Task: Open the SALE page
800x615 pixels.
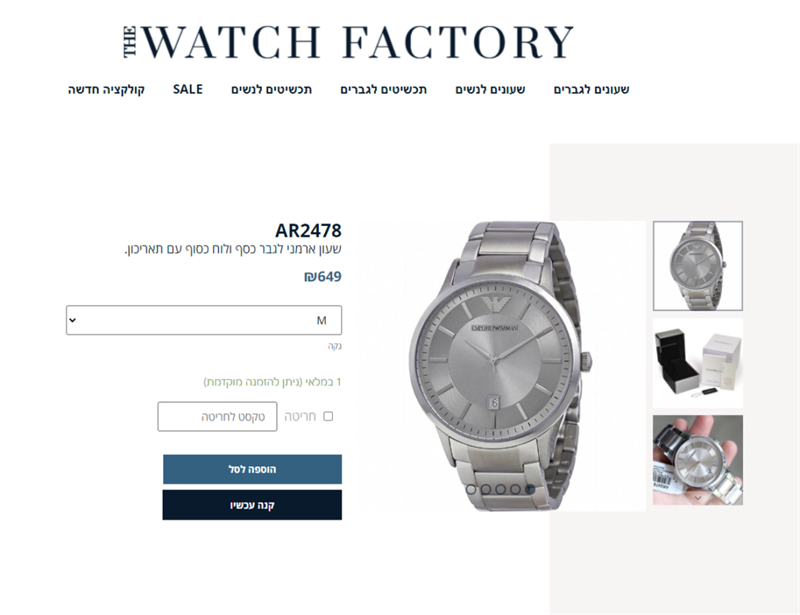Action: 188,89
